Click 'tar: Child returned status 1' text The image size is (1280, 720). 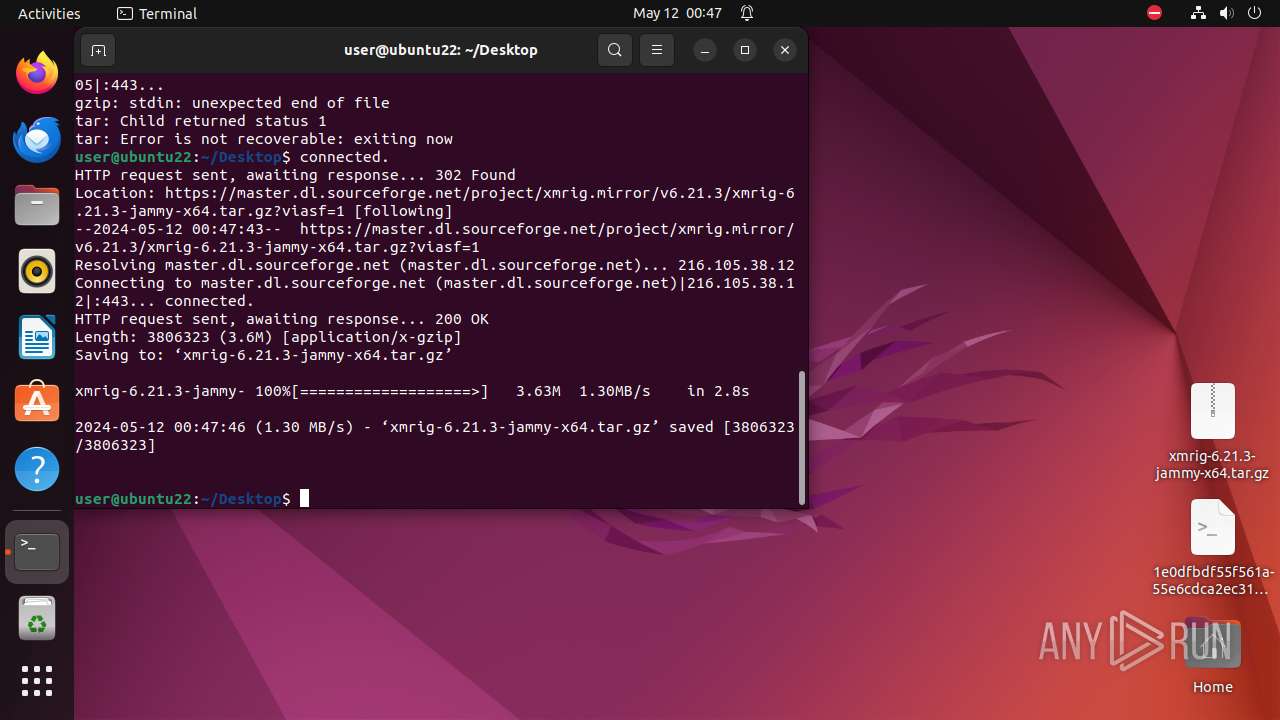201,121
